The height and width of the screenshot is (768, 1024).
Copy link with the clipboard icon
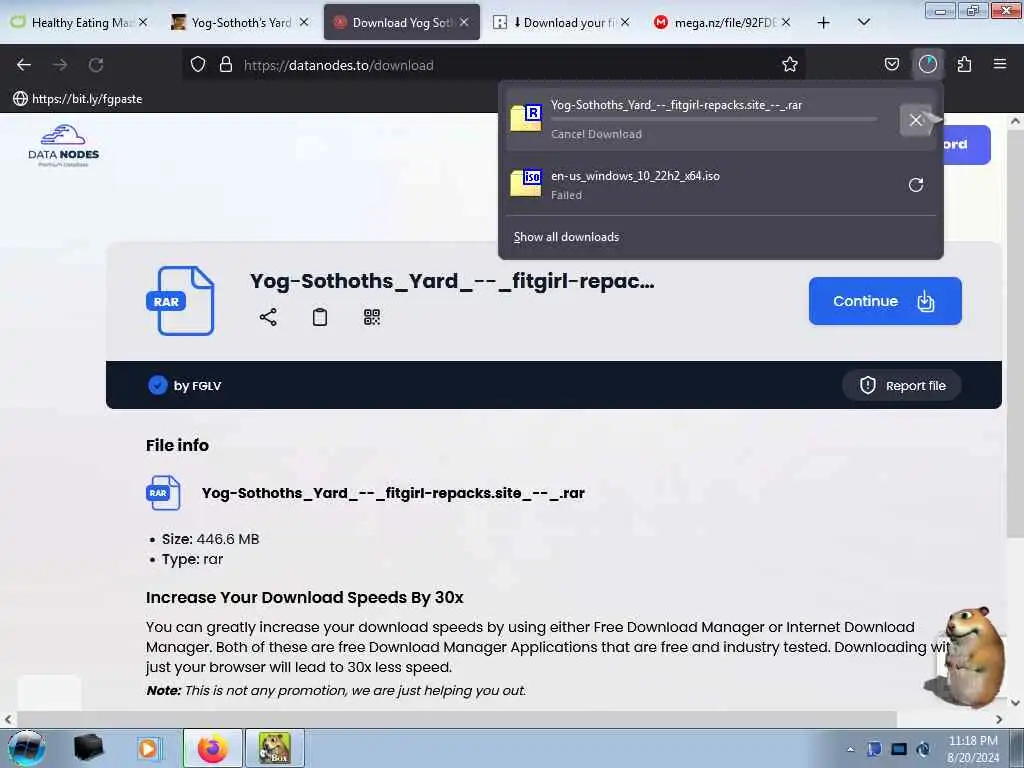[320, 317]
